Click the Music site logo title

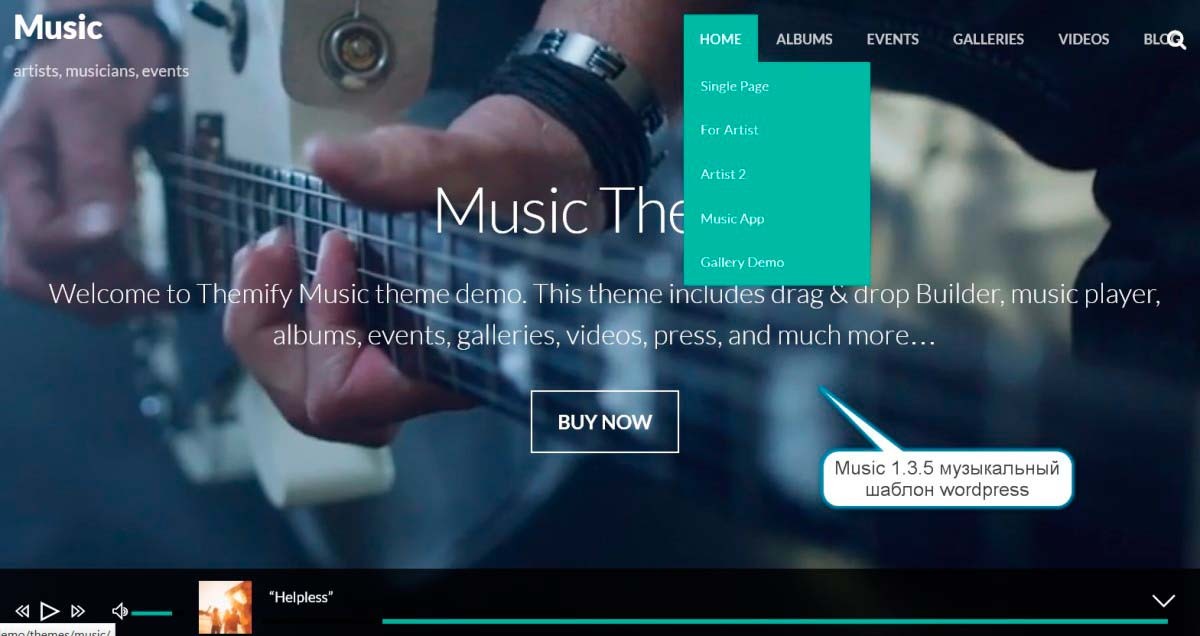tap(58, 27)
